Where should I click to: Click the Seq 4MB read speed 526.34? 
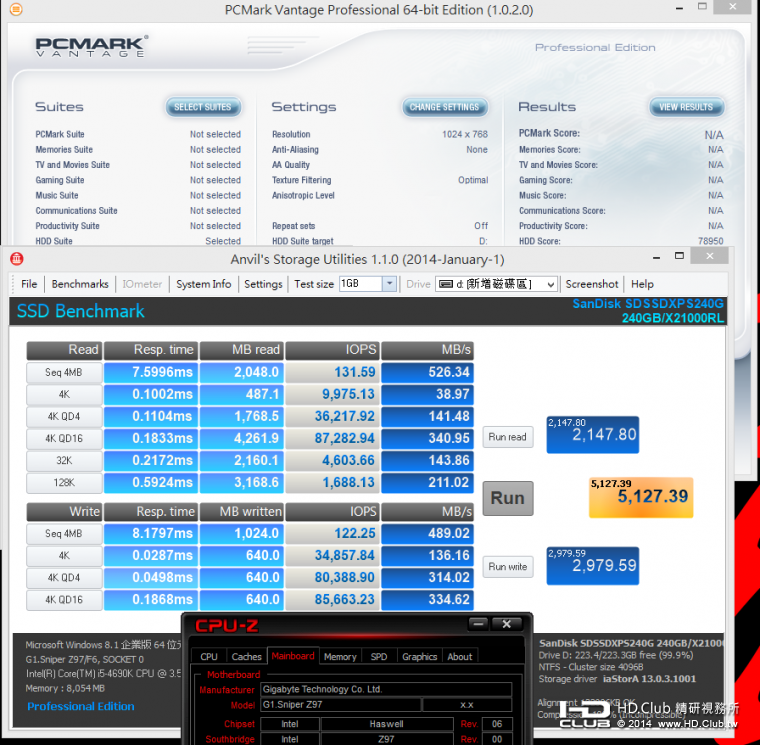(x=427, y=372)
